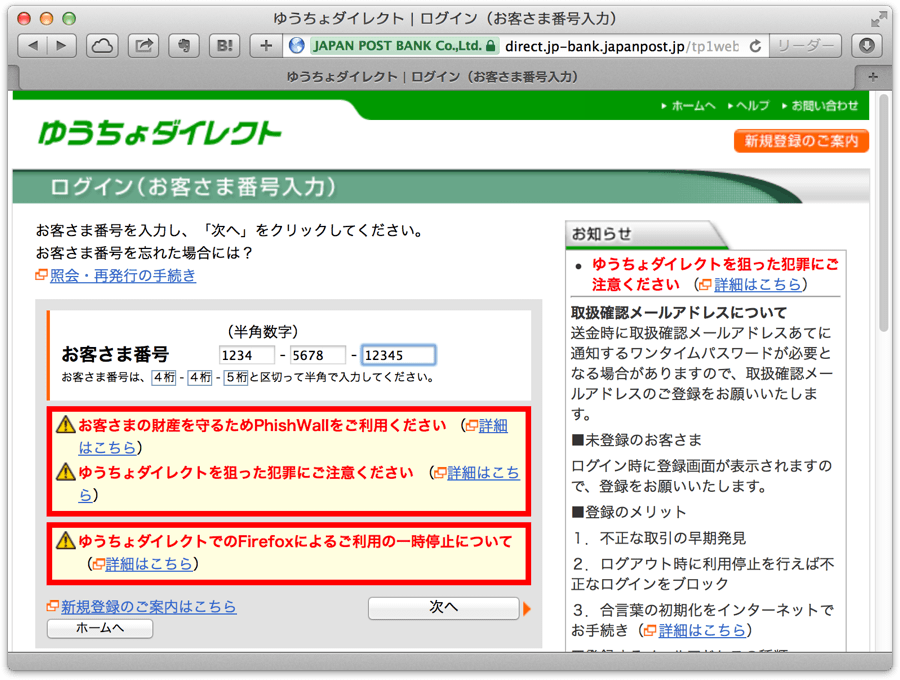Click the globe site icon in address bar
The width and height of the screenshot is (900, 680).
[x=296, y=45]
